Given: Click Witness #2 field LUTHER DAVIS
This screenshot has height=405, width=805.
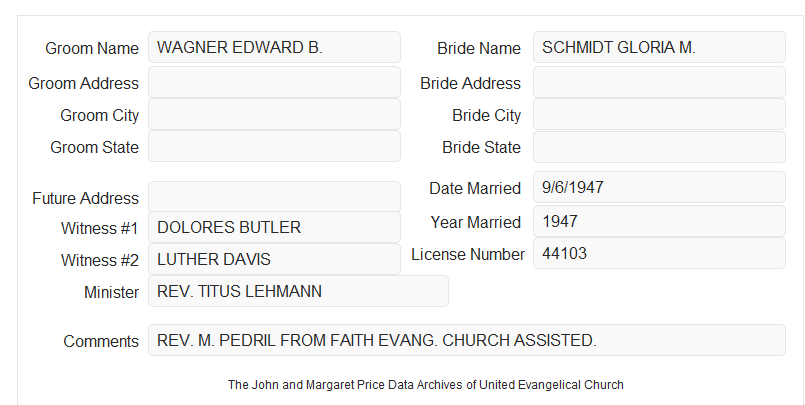Looking at the screenshot, I should pos(274,259).
